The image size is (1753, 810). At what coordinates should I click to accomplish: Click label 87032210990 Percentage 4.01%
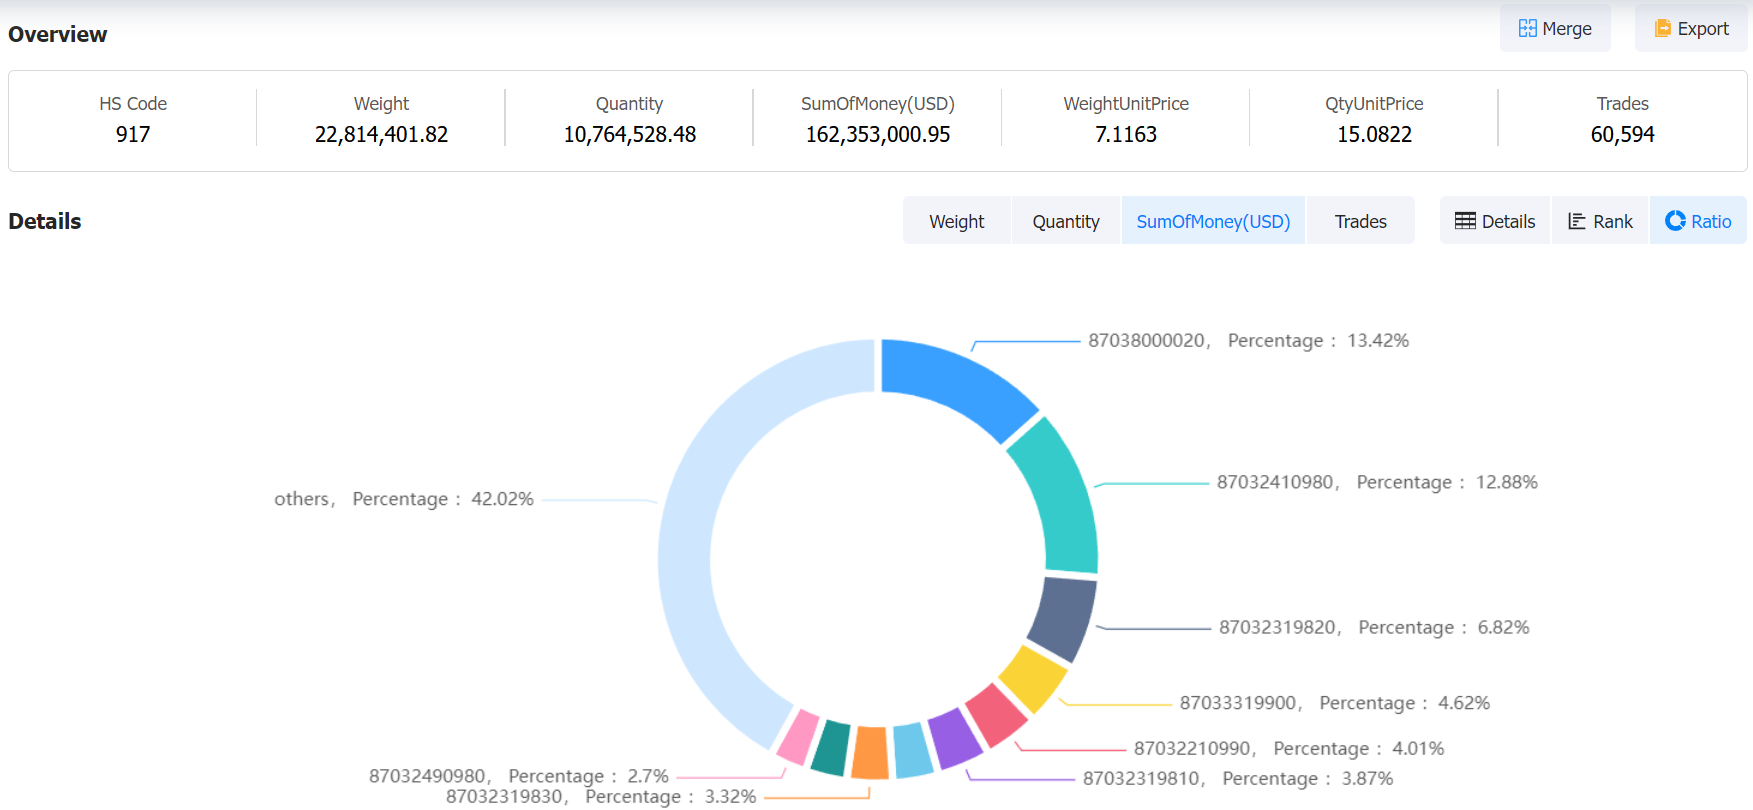[1289, 748]
